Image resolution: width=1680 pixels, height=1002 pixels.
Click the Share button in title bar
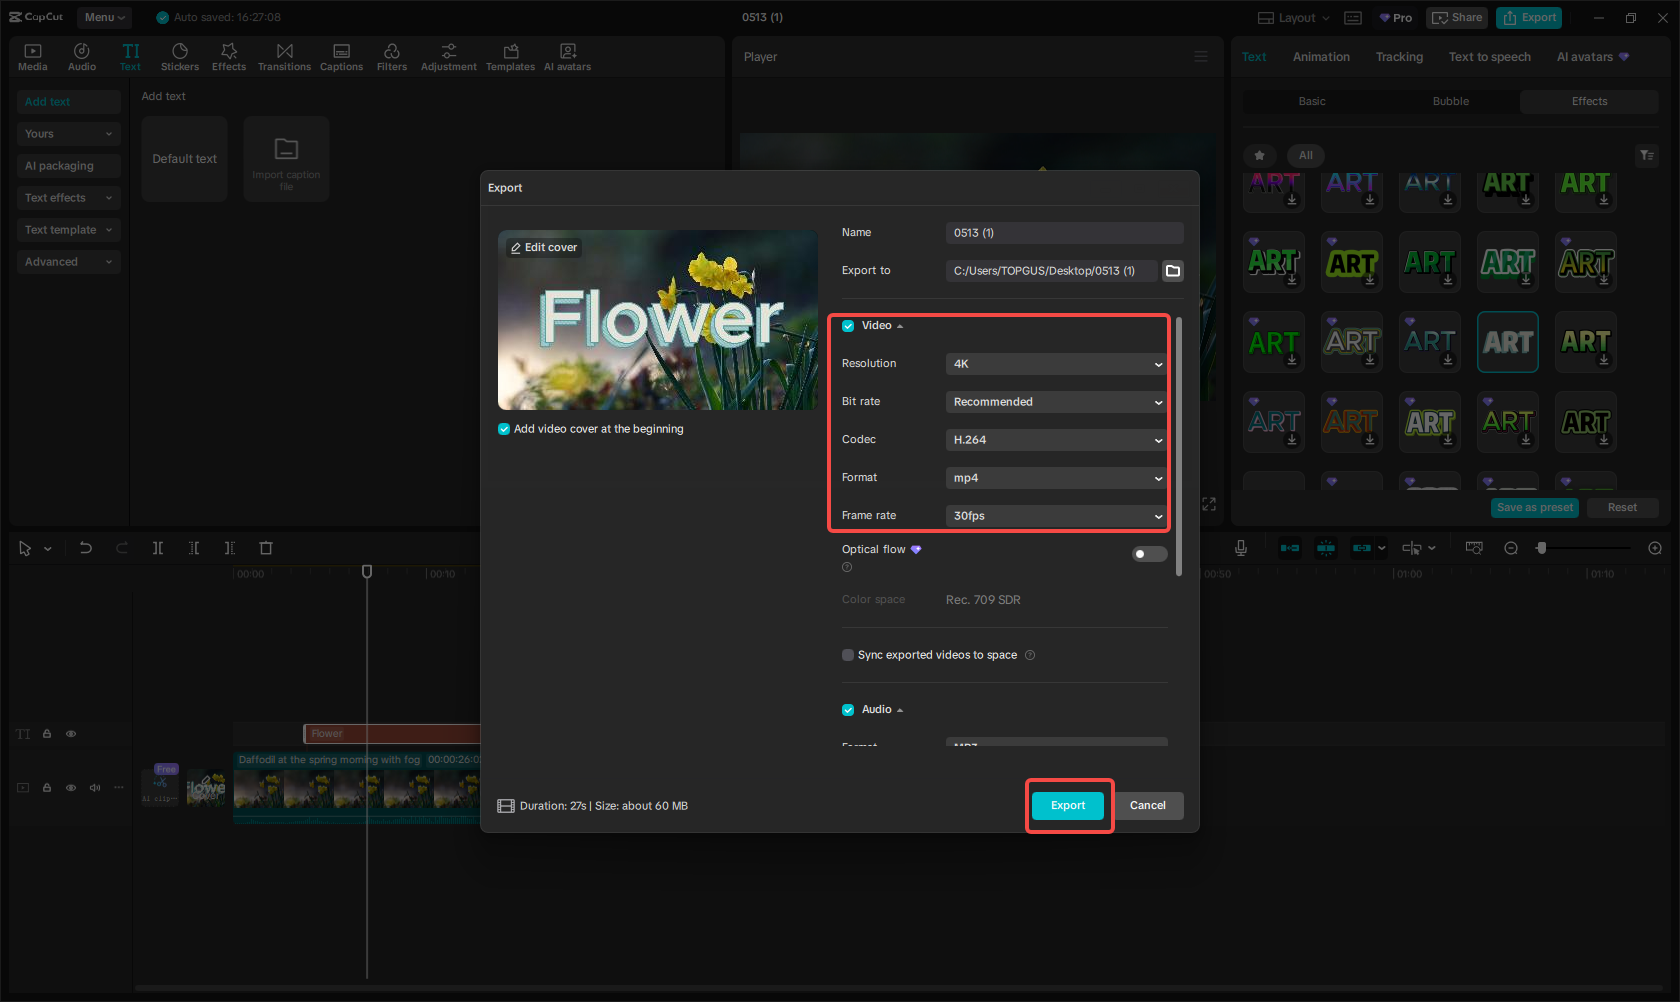(1457, 18)
